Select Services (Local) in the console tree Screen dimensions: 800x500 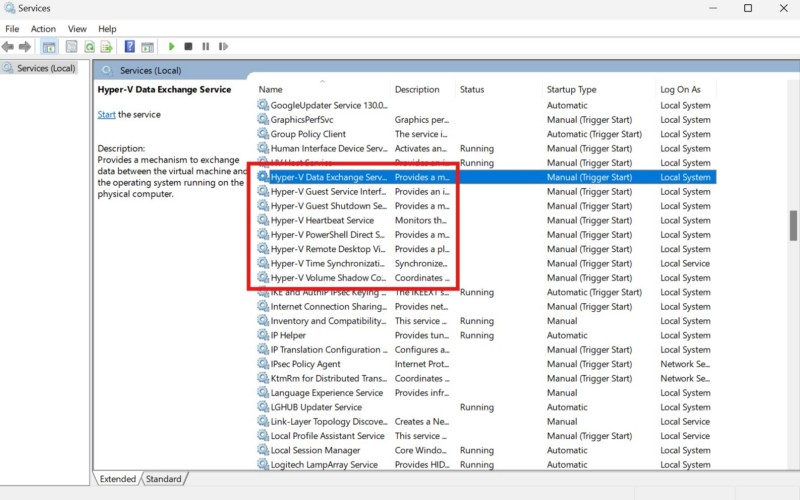(46, 68)
